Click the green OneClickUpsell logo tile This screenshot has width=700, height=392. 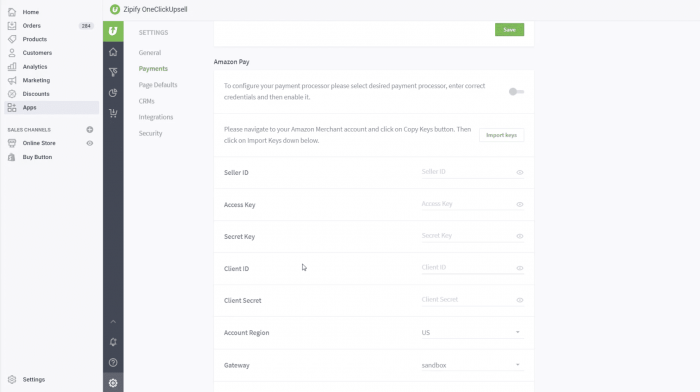(113, 31)
